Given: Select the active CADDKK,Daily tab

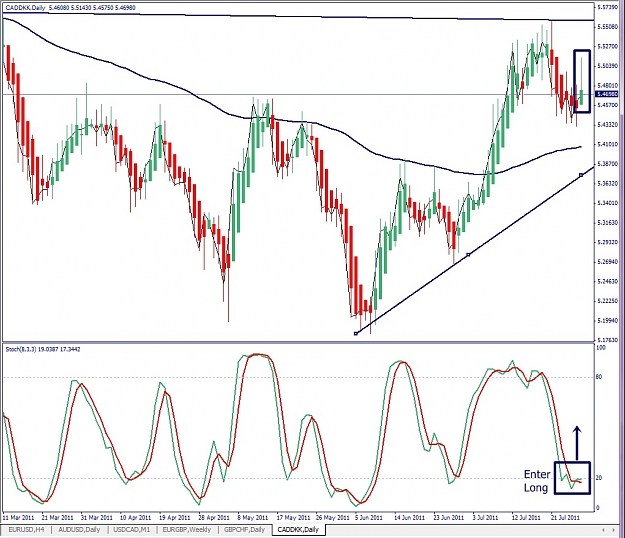Looking at the screenshot, I should point(298,530).
